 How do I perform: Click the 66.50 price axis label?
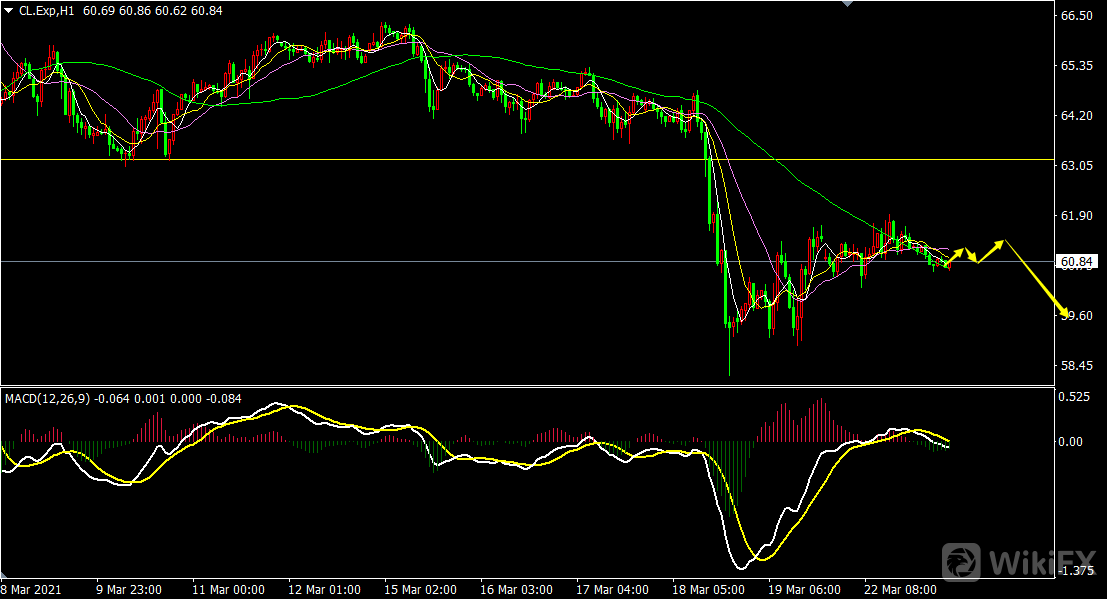[1076, 16]
